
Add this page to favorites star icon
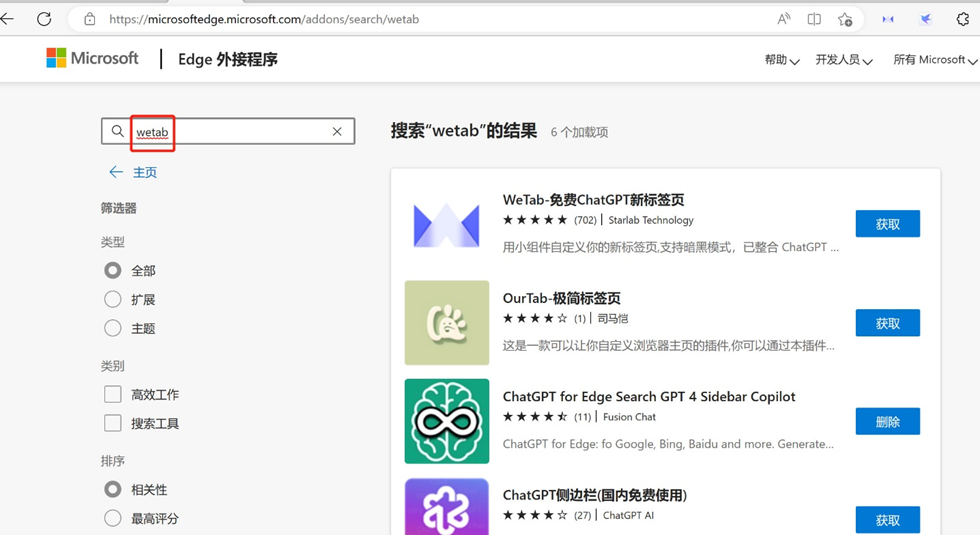click(x=845, y=19)
